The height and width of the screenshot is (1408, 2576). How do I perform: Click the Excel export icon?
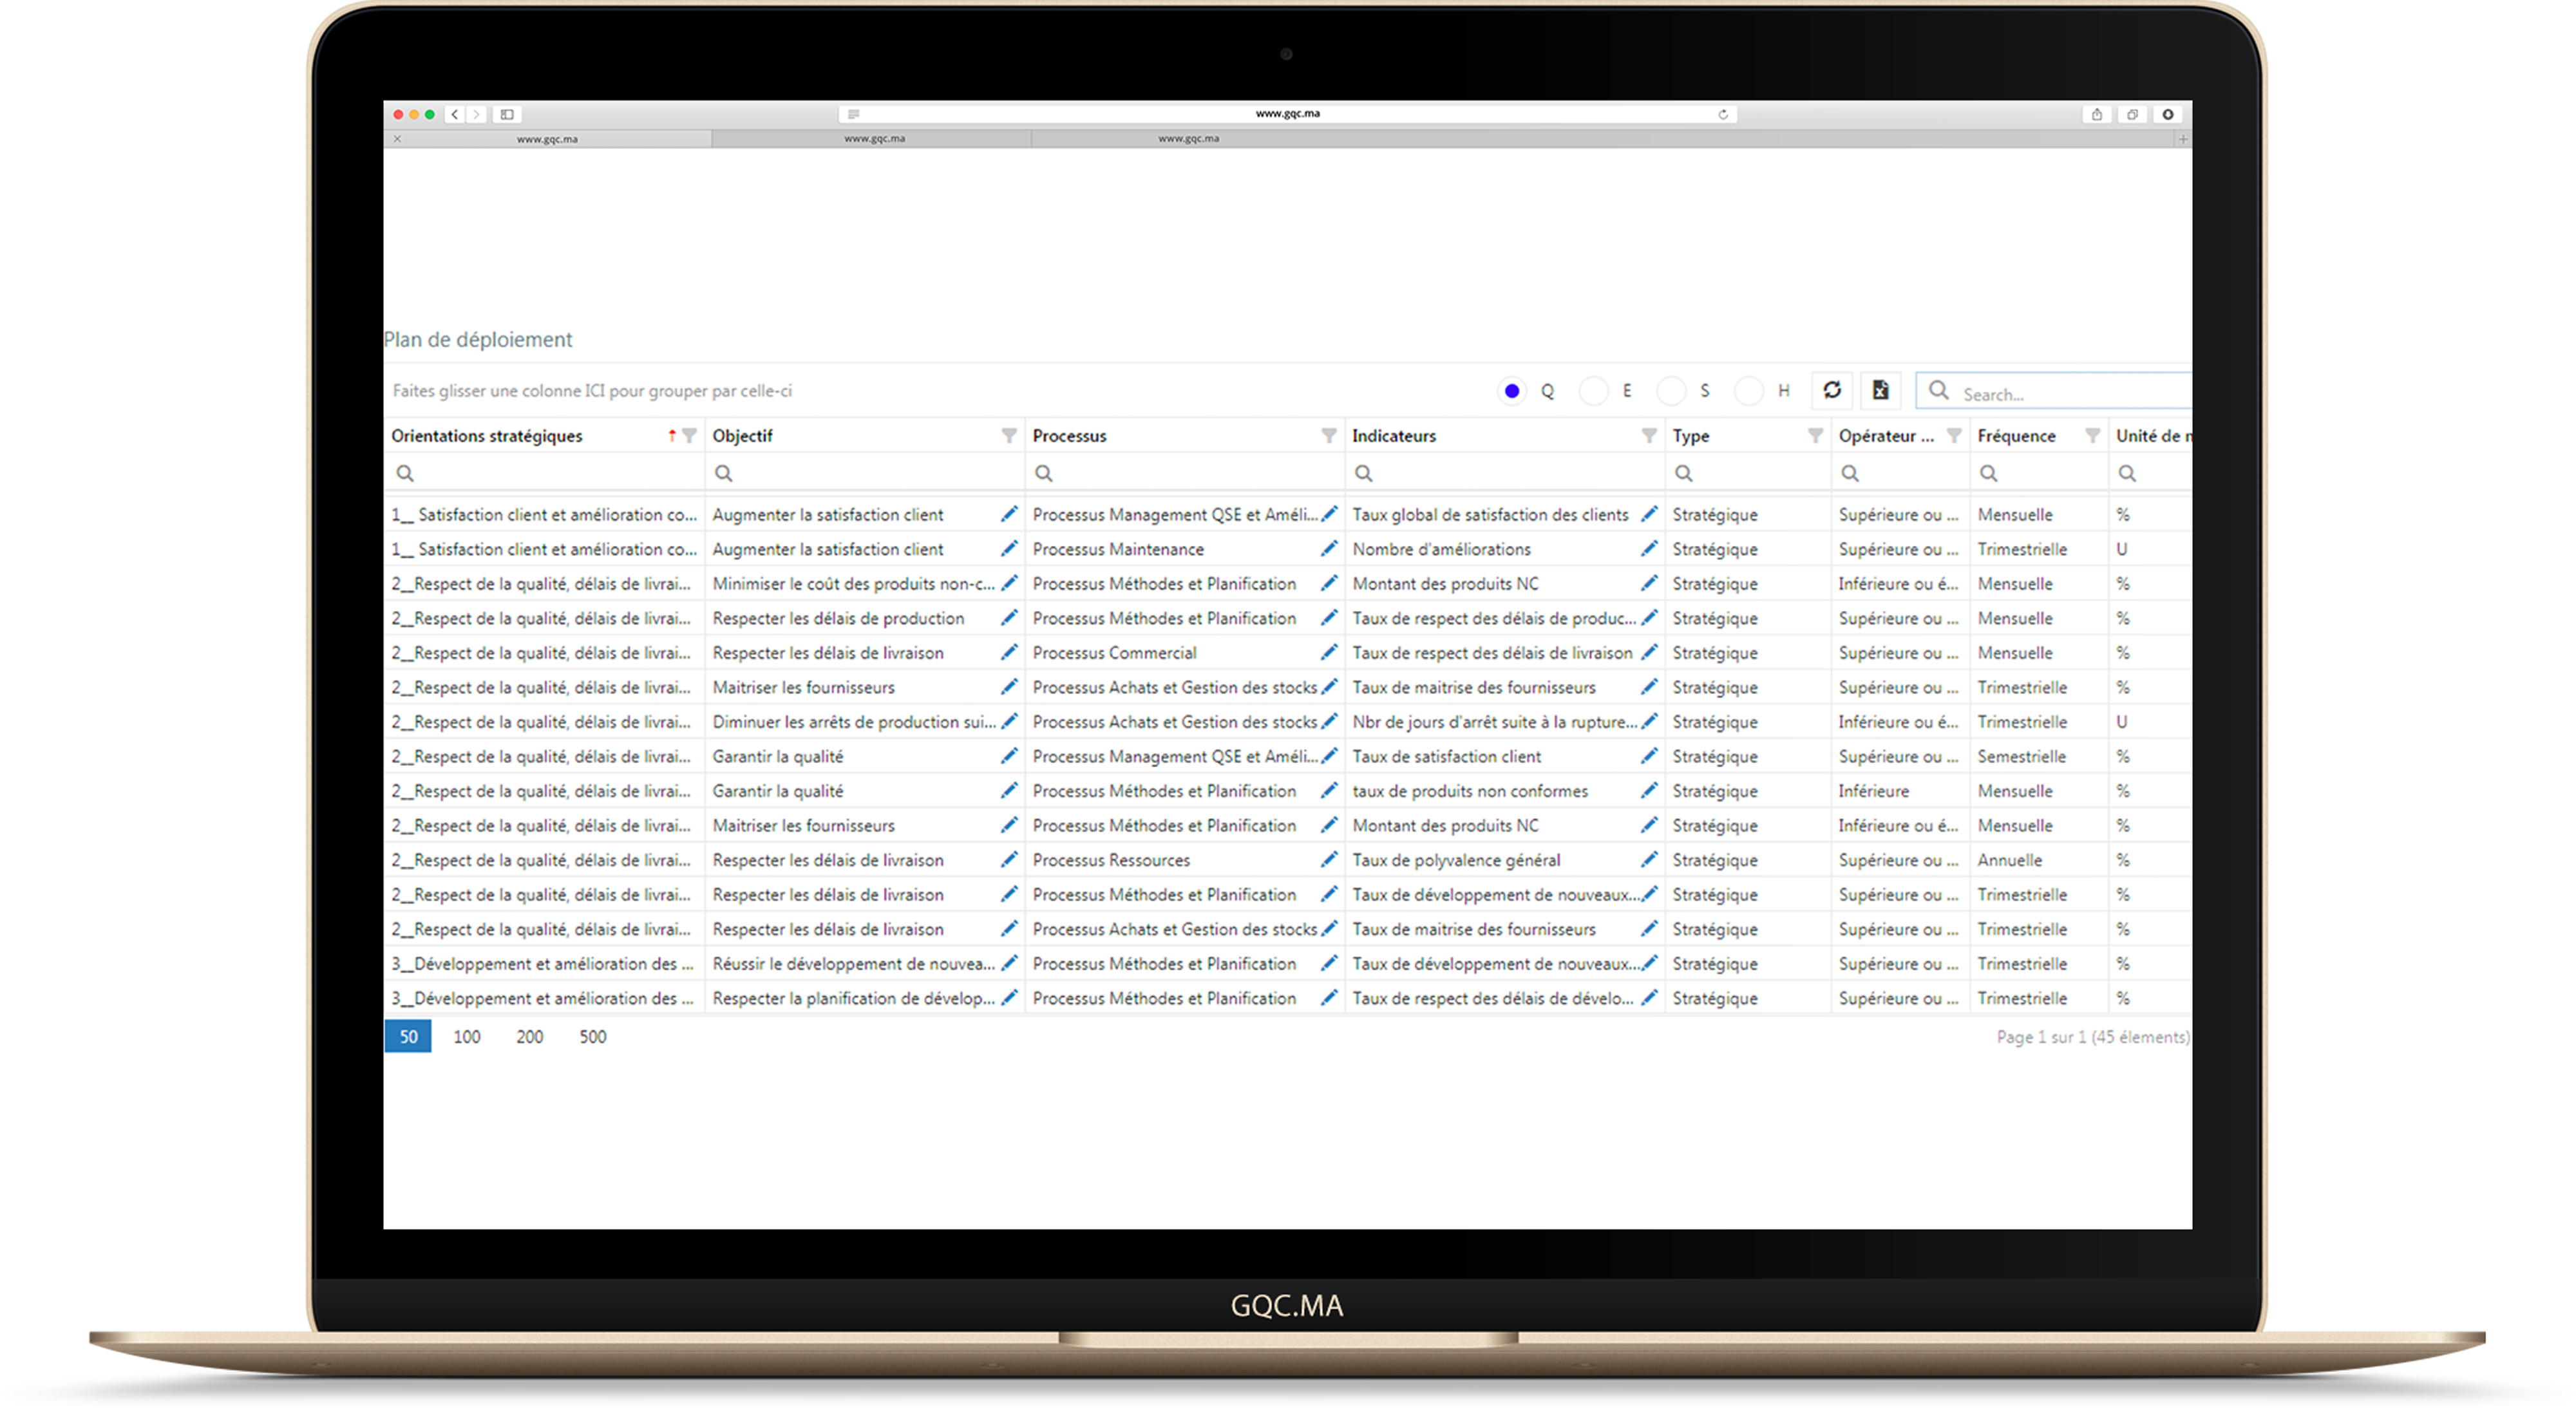point(1880,390)
